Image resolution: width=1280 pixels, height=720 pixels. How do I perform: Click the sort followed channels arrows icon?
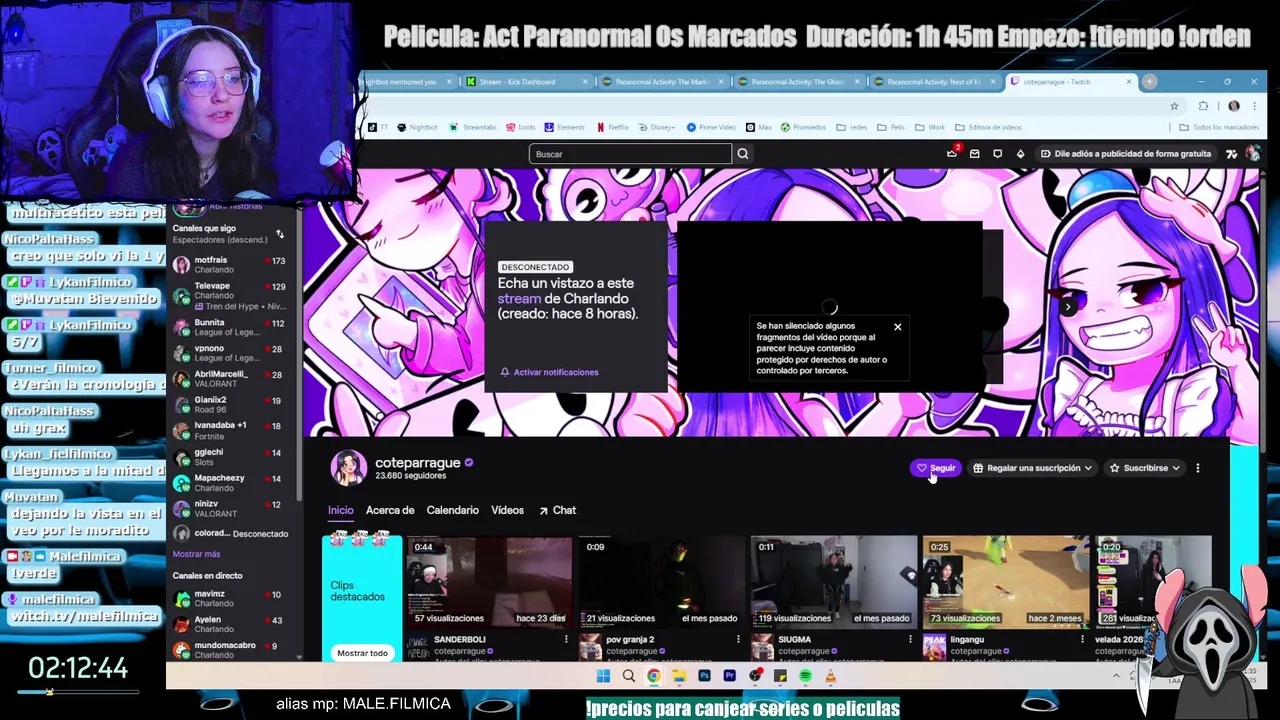[x=280, y=234]
